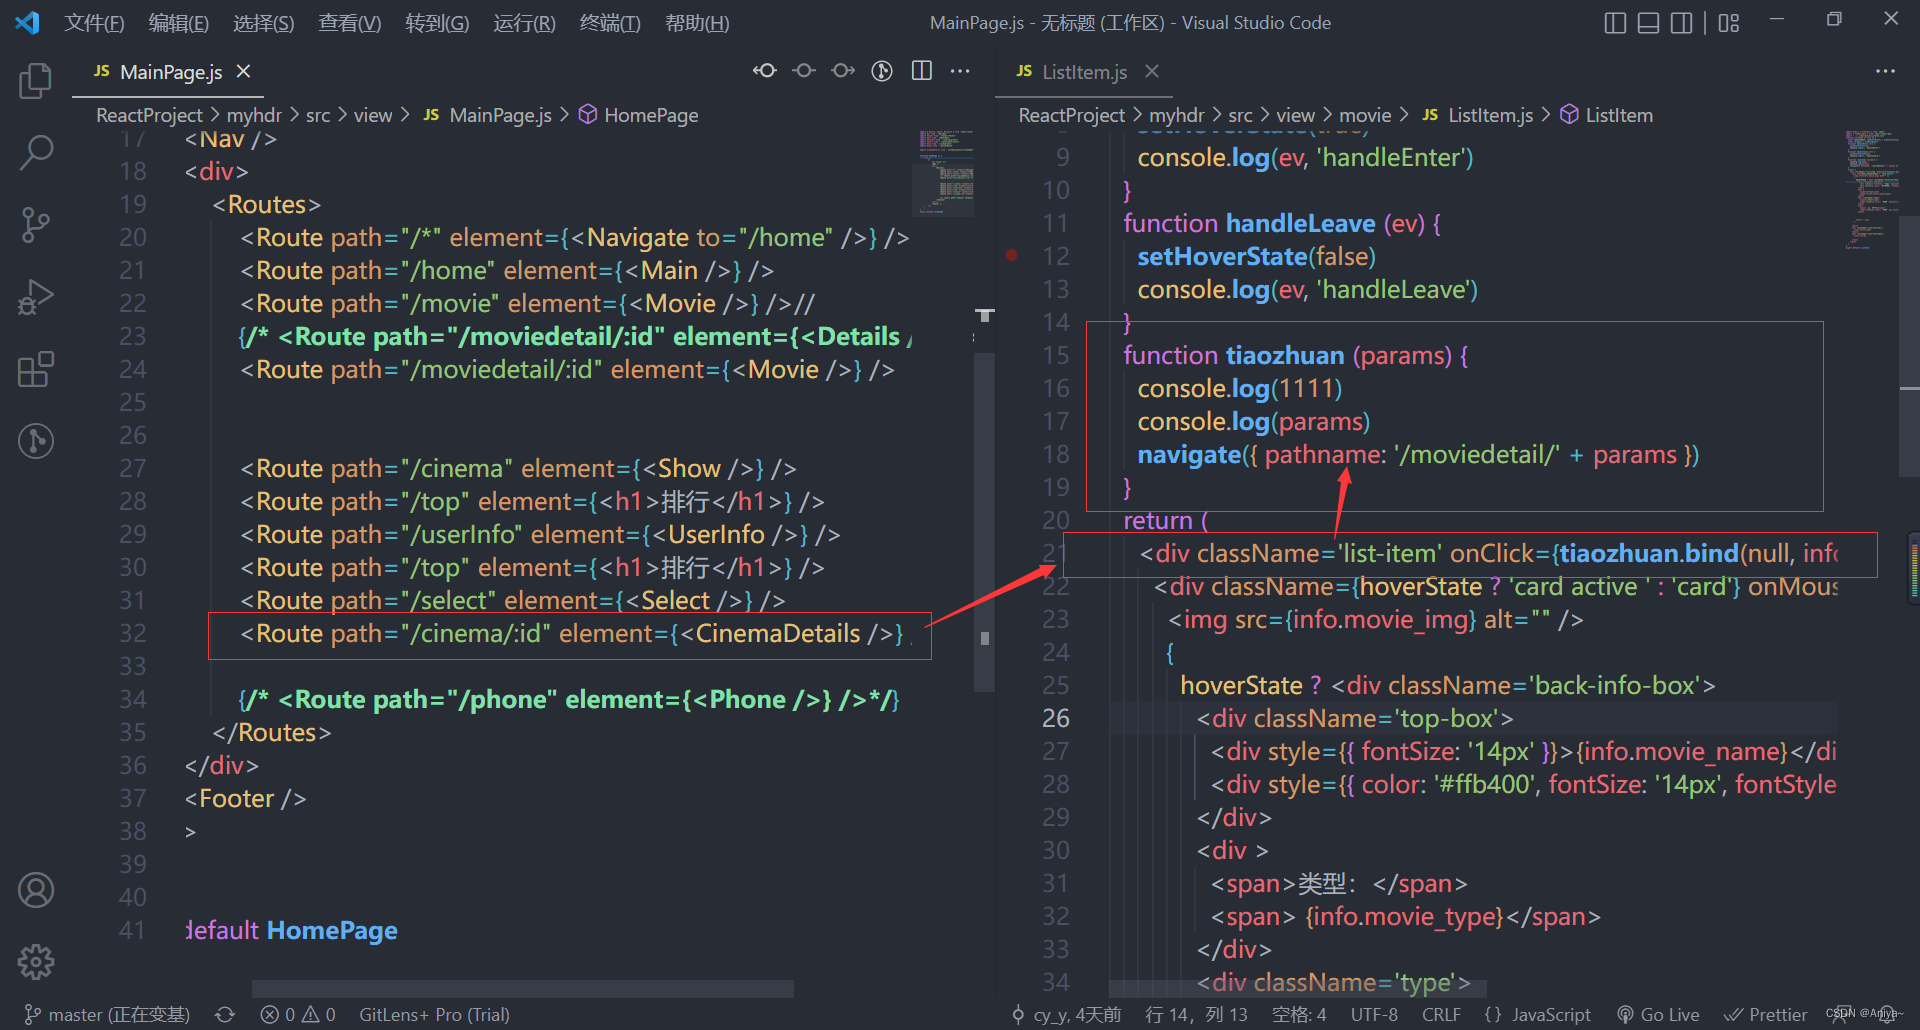Expand HomePage symbol breadcrumb

click(x=638, y=115)
